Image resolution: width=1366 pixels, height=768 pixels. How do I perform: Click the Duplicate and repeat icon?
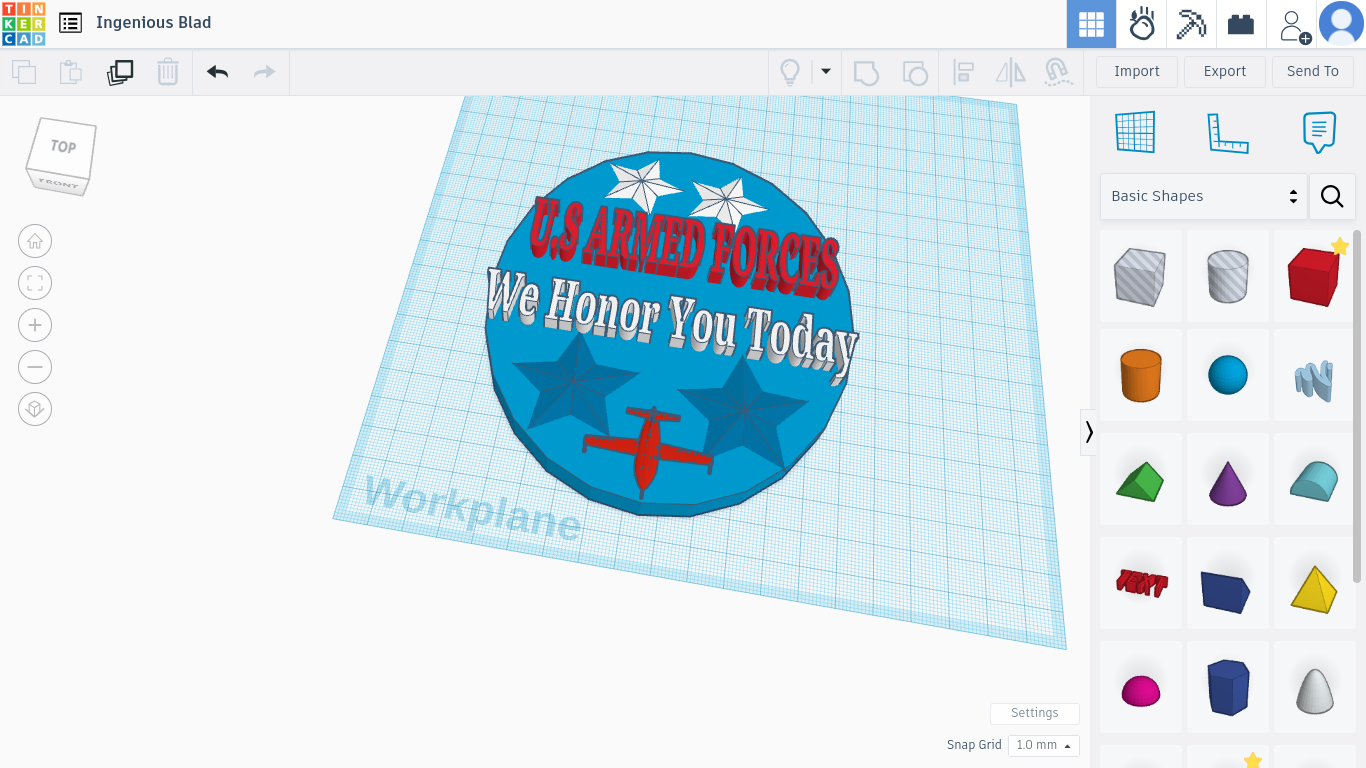click(x=120, y=72)
